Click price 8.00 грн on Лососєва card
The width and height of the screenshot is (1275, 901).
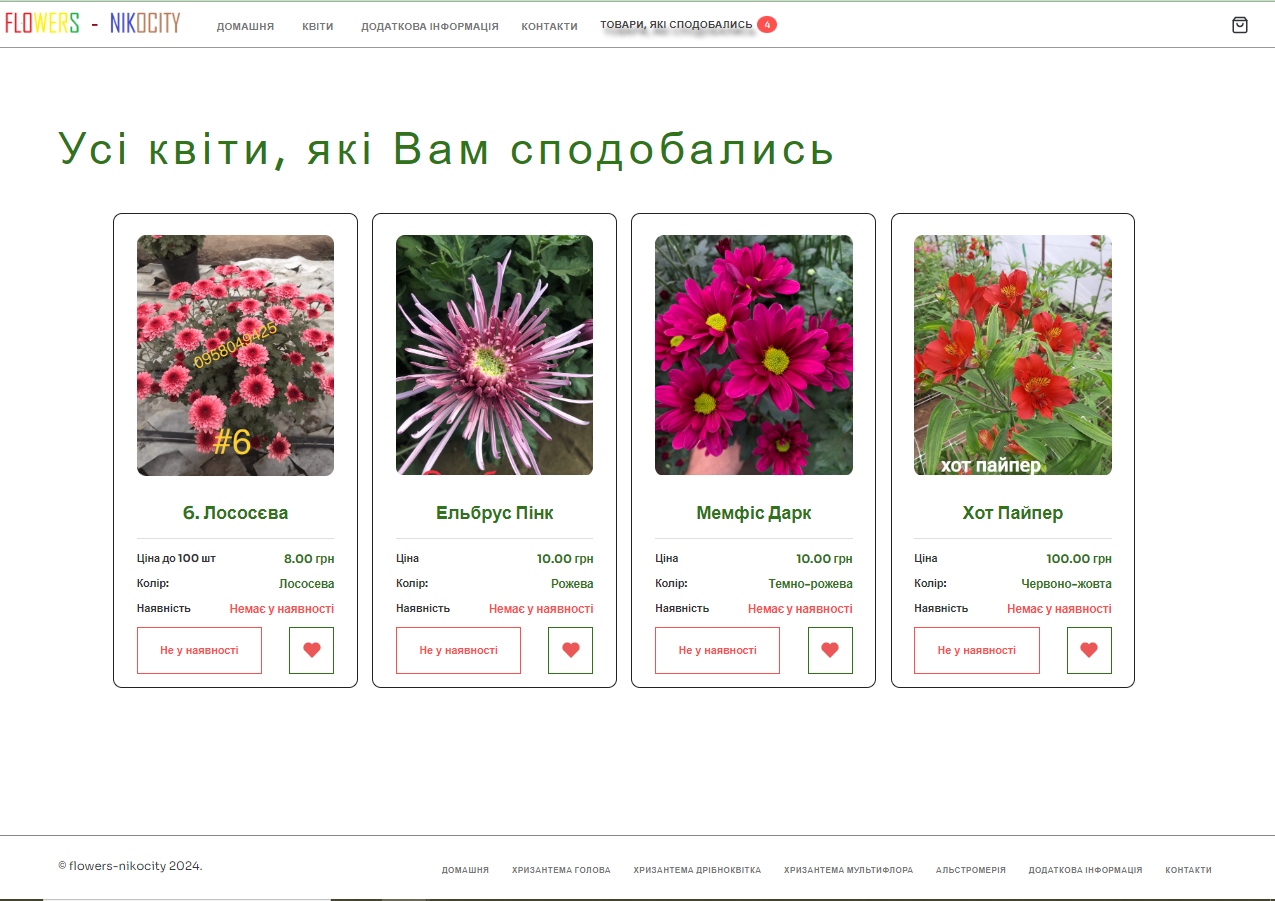[x=309, y=559]
